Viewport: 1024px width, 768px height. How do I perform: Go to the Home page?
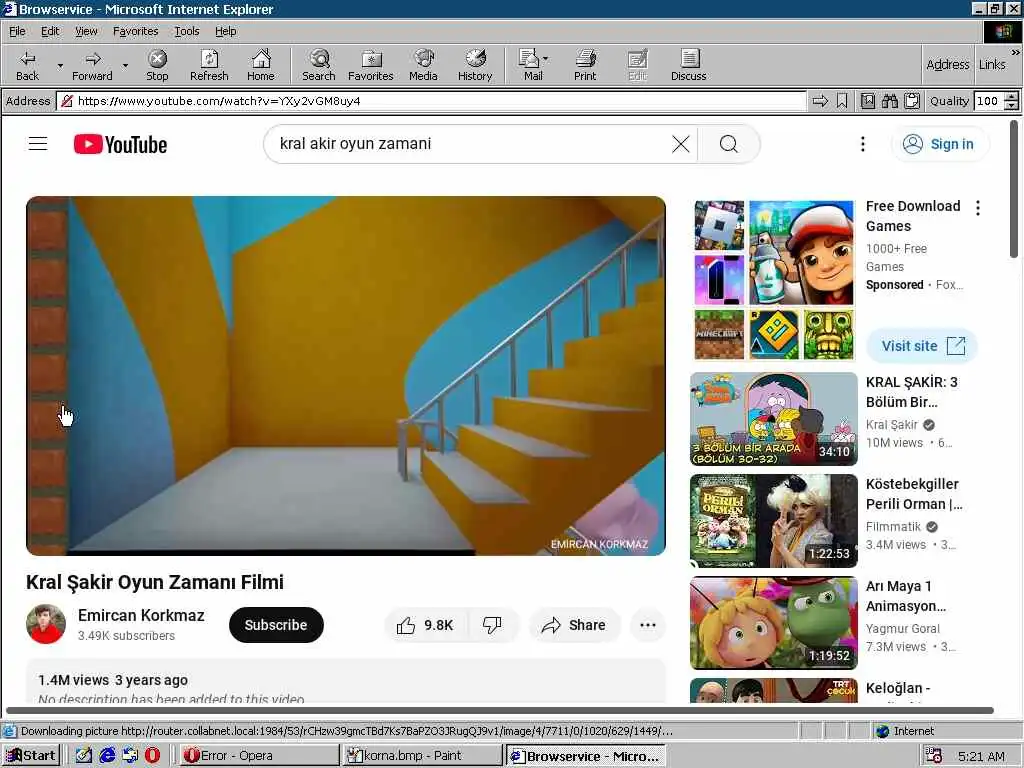261,65
